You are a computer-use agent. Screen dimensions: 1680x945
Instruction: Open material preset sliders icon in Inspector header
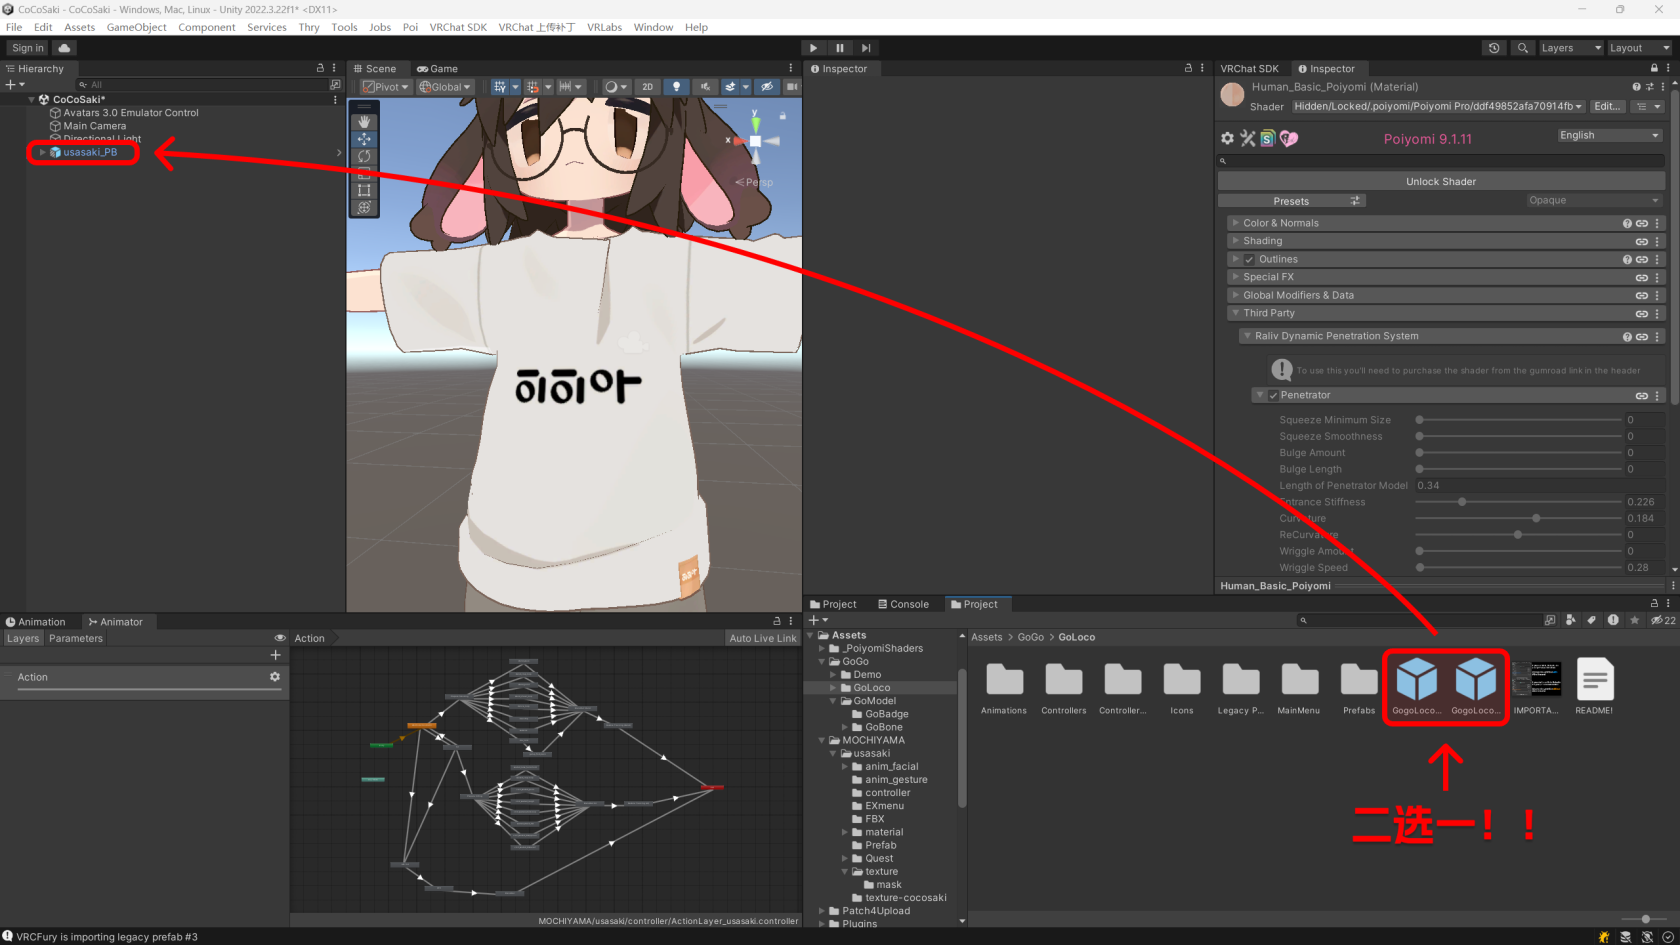[1649, 87]
